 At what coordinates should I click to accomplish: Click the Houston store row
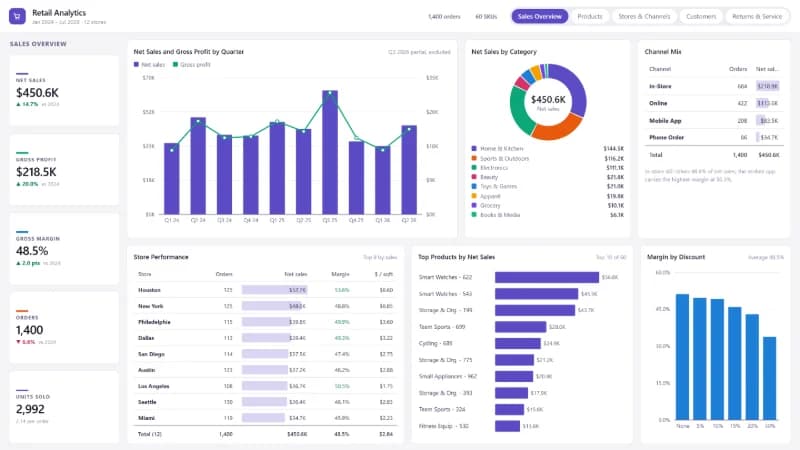click(265, 290)
